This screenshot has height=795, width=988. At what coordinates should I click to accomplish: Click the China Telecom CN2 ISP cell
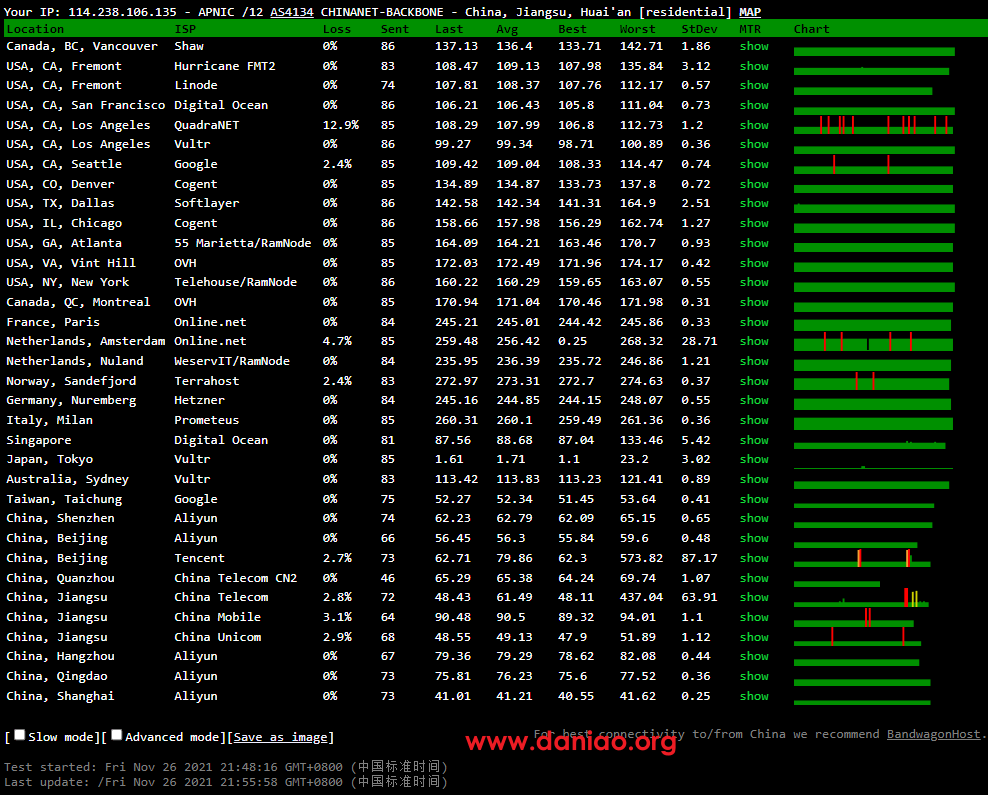[x=236, y=578]
